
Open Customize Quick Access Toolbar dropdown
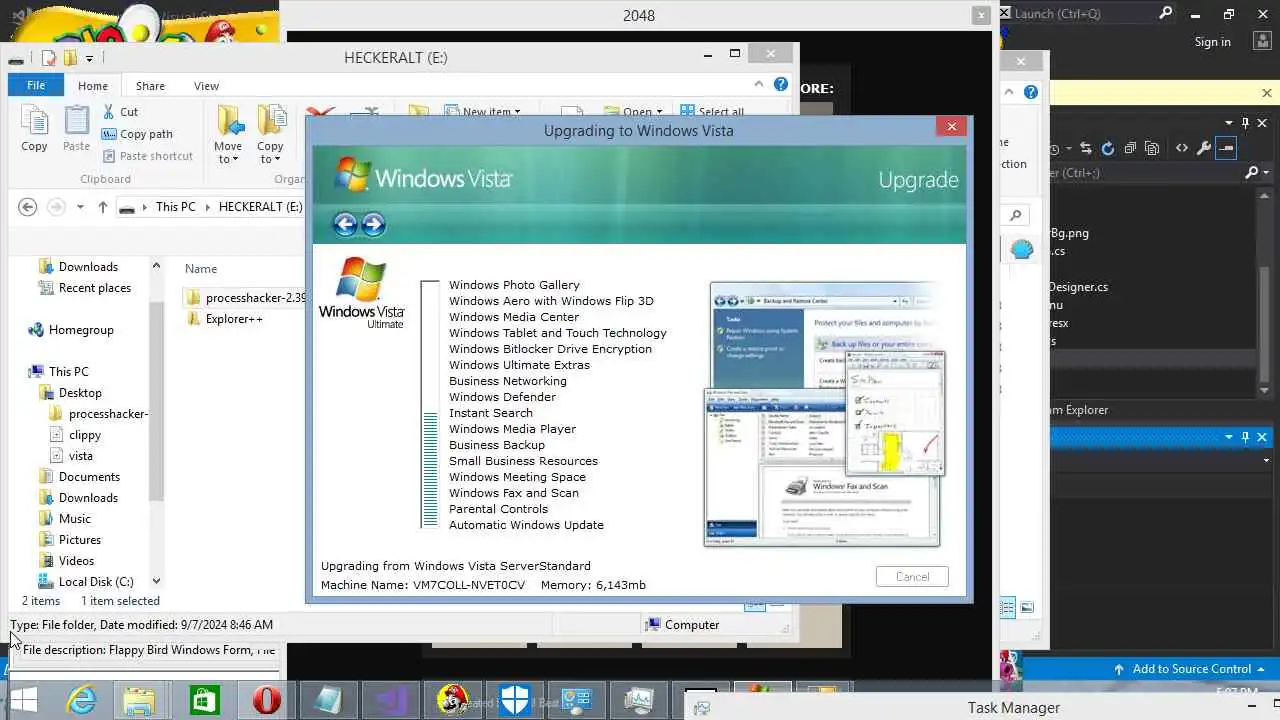[89, 59]
